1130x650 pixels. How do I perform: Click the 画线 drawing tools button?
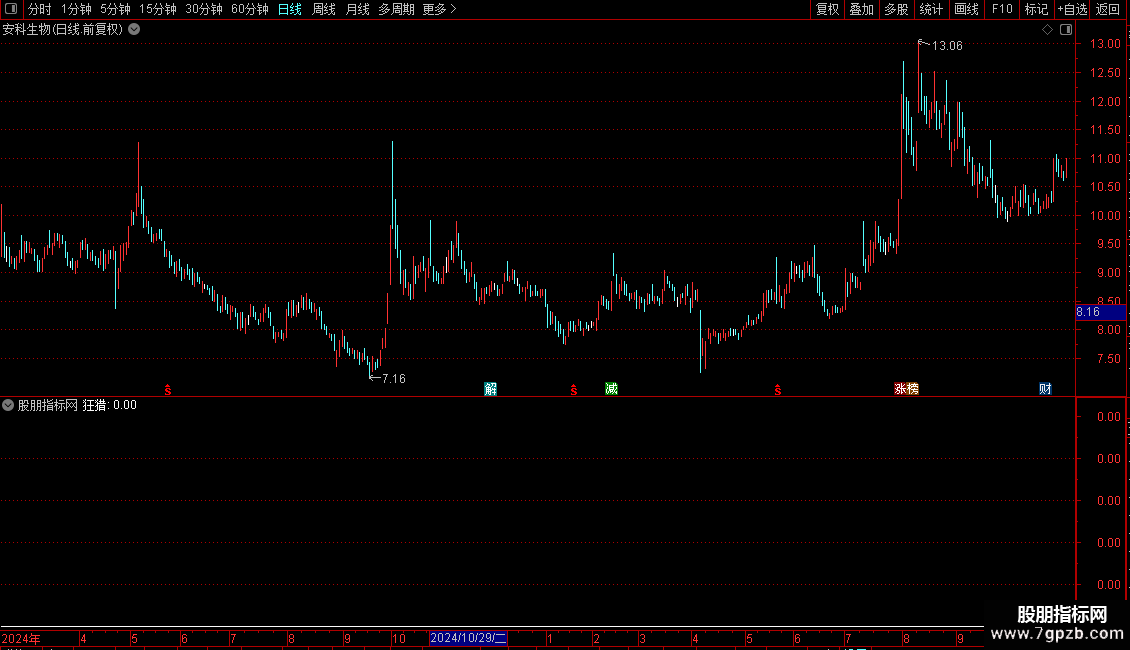(966, 9)
